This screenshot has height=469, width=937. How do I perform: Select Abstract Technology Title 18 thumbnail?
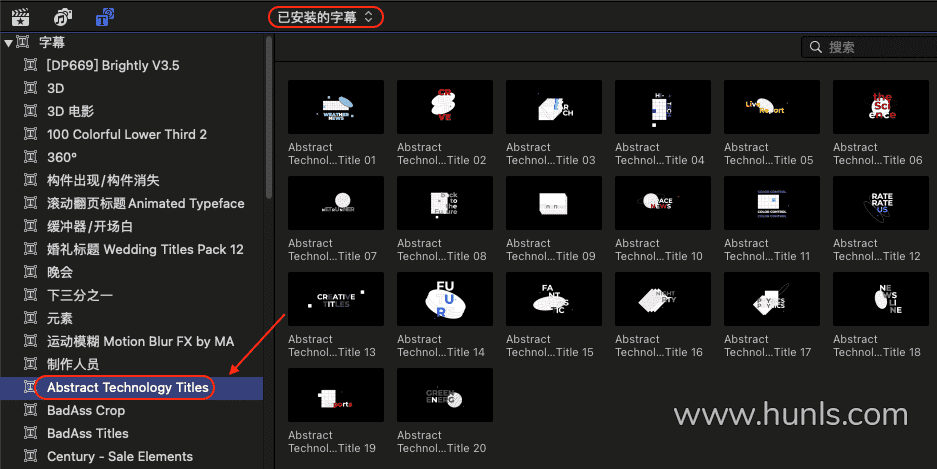pyautogui.click(x=881, y=299)
